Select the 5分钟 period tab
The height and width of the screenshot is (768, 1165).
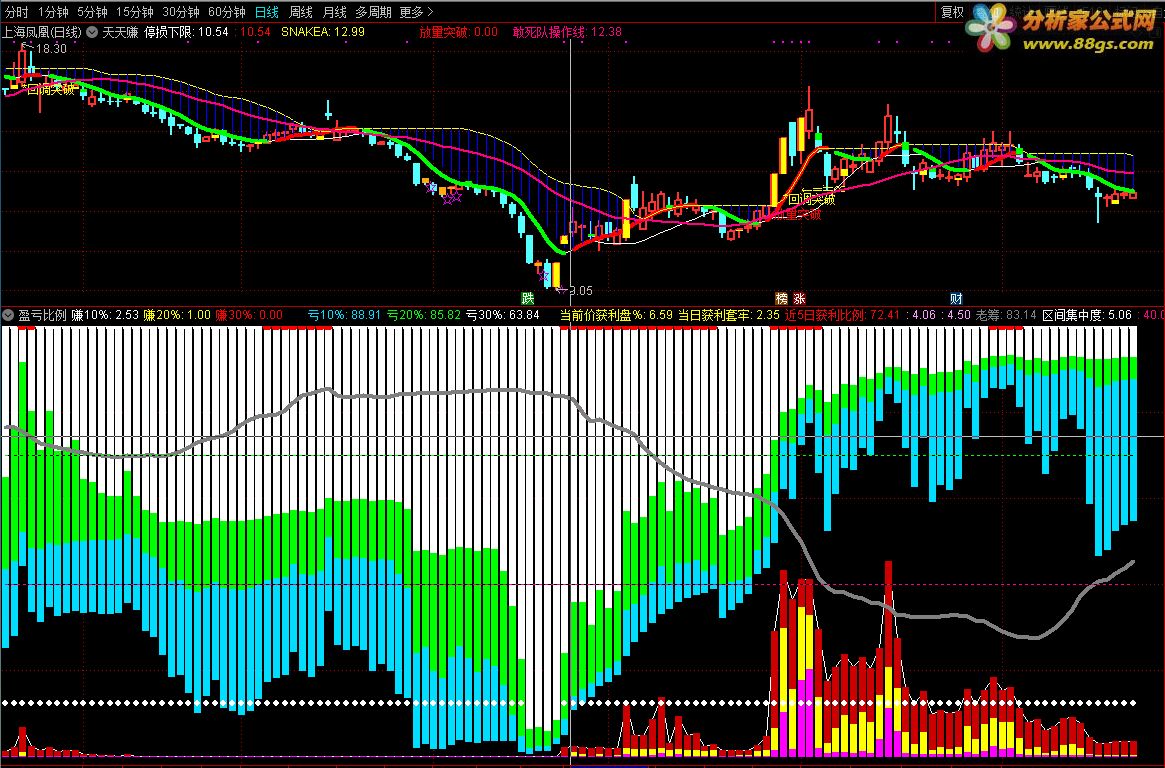[x=92, y=12]
